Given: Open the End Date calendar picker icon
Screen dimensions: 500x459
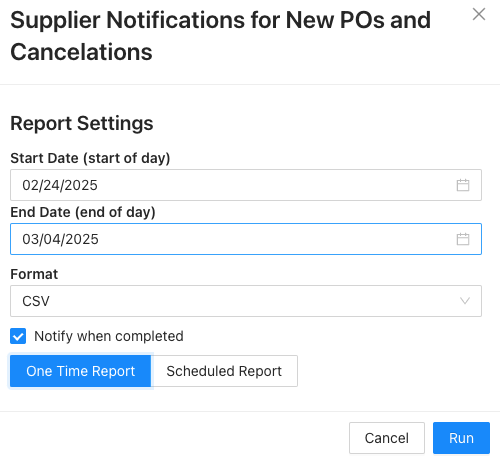Looking at the screenshot, I should (463, 239).
